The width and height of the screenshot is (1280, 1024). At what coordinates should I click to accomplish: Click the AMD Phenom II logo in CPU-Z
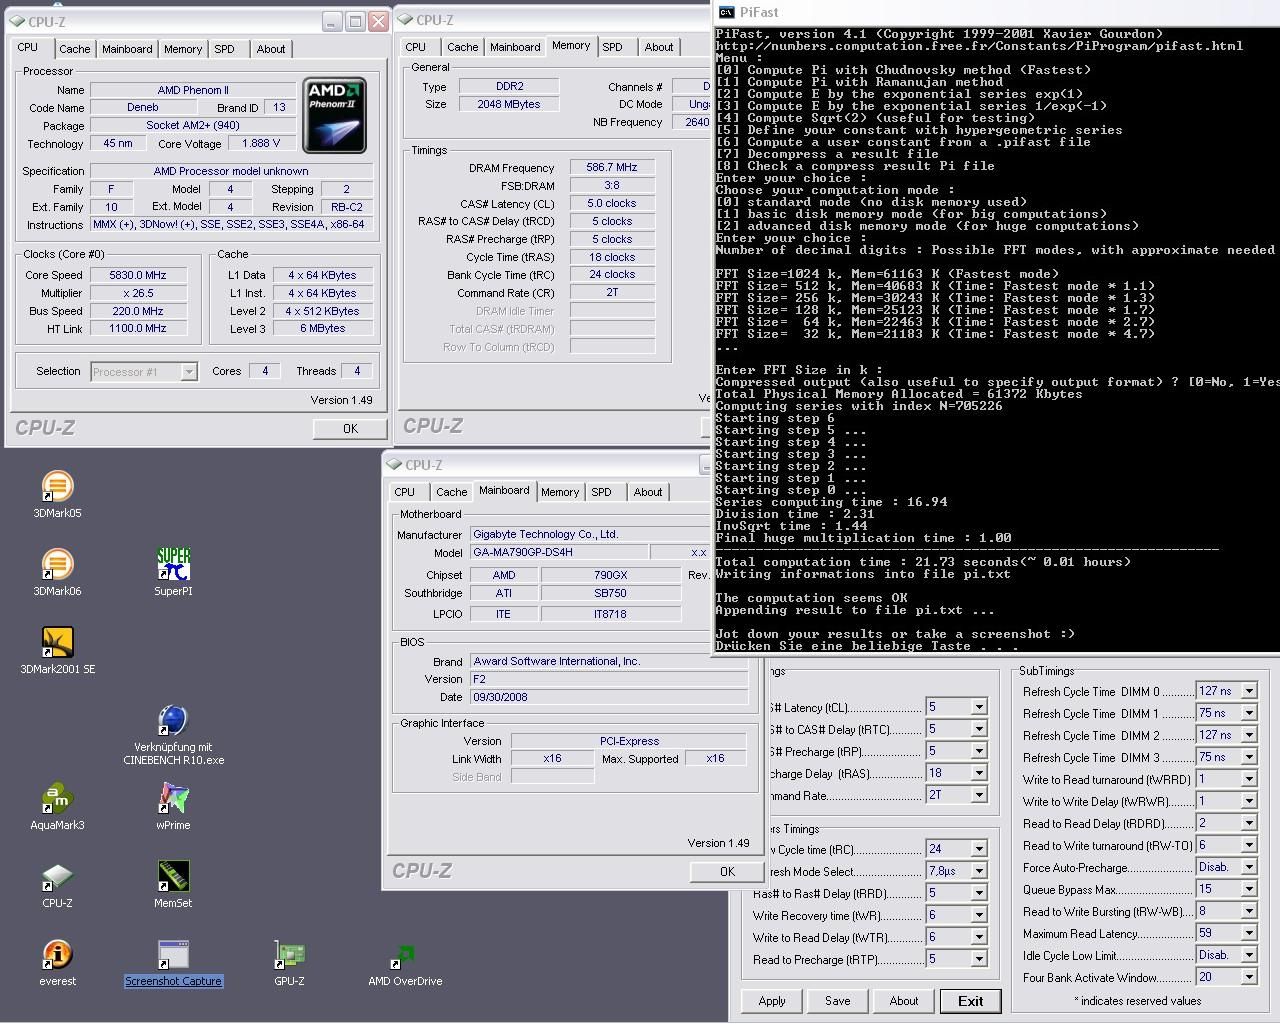pos(335,116)
